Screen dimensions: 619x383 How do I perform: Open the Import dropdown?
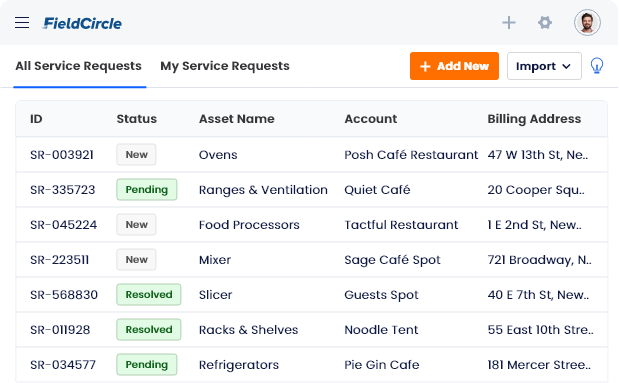(544, 66)
